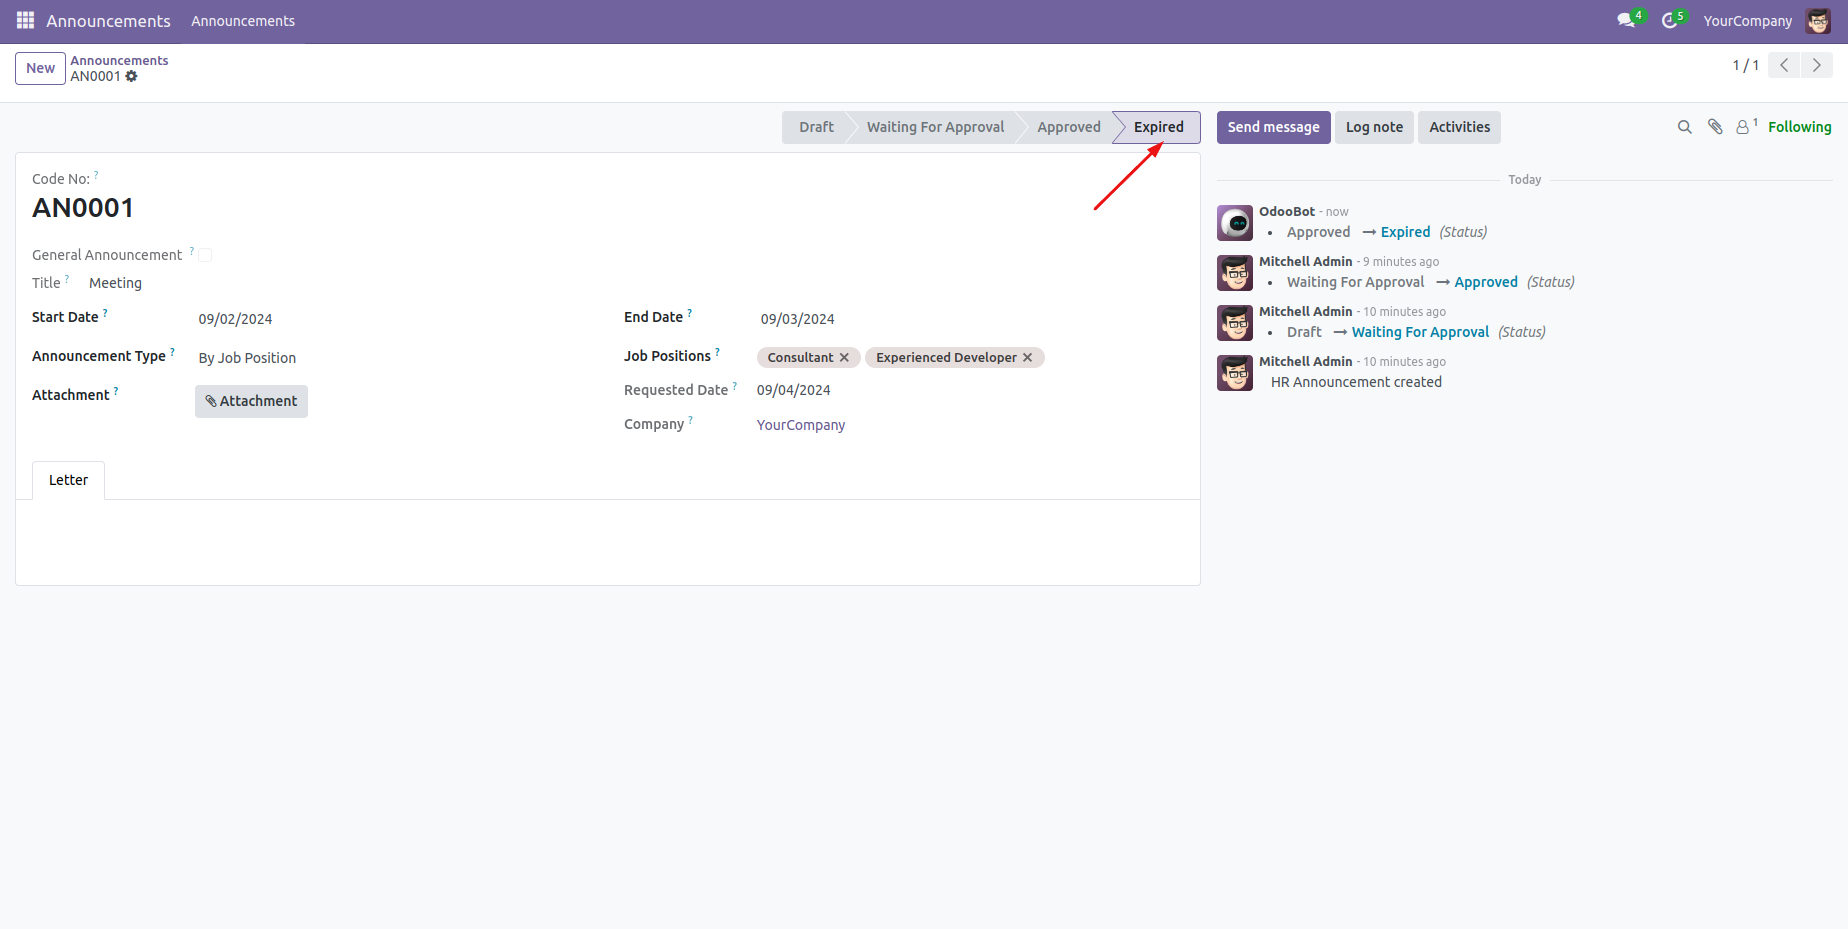This screenshot has width=1848, height=929.
Task: Open the activities clock icon
Action: (x=1669, y=20)
